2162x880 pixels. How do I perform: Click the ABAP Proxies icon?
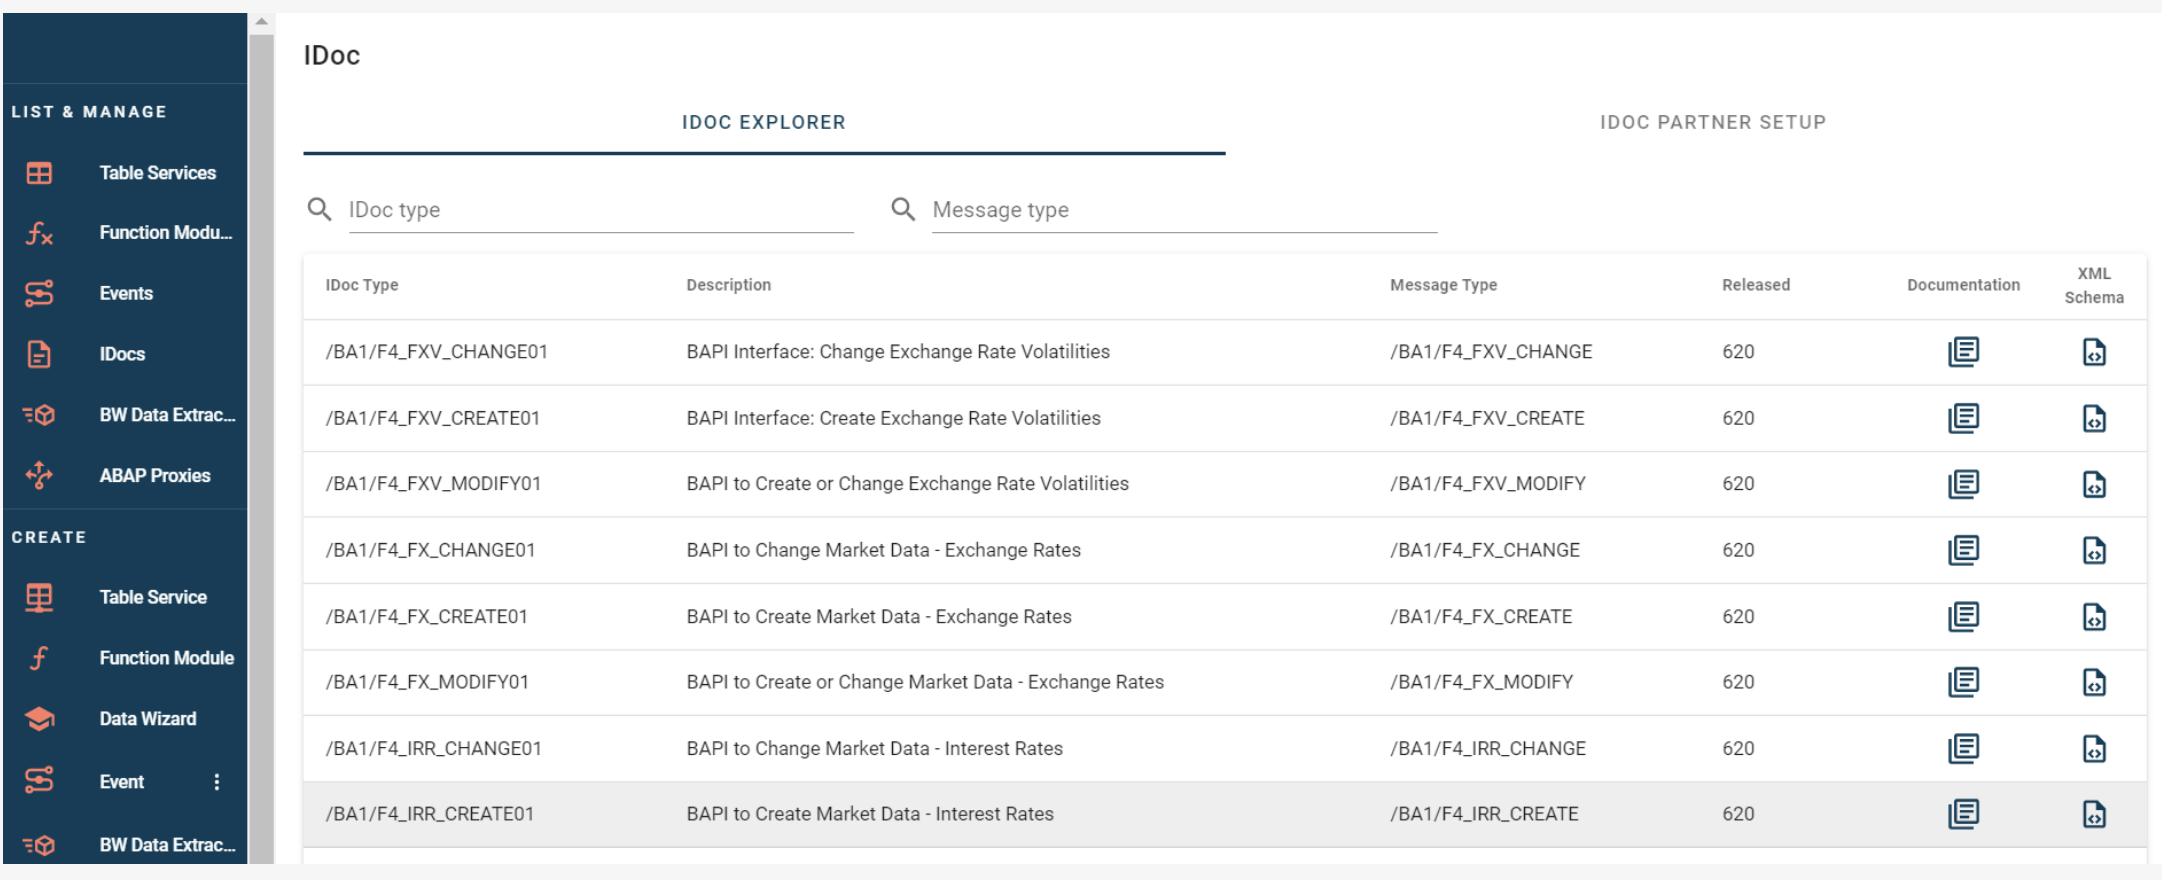click(39, 475)
